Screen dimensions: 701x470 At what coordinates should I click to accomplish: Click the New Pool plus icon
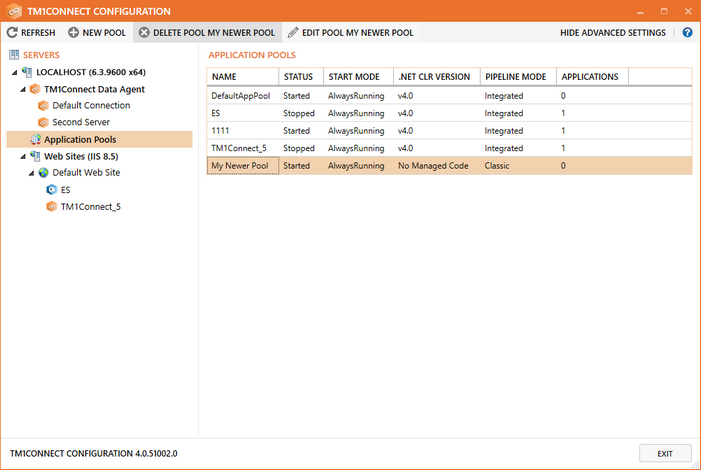coord(73,32)
